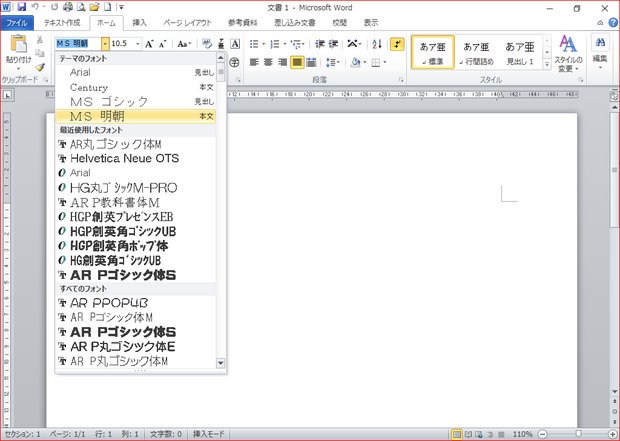Viewport: 620px width, 441px height.
Task: Collapse the font name dropdown arrow
Action: click(x=105, y=44)
